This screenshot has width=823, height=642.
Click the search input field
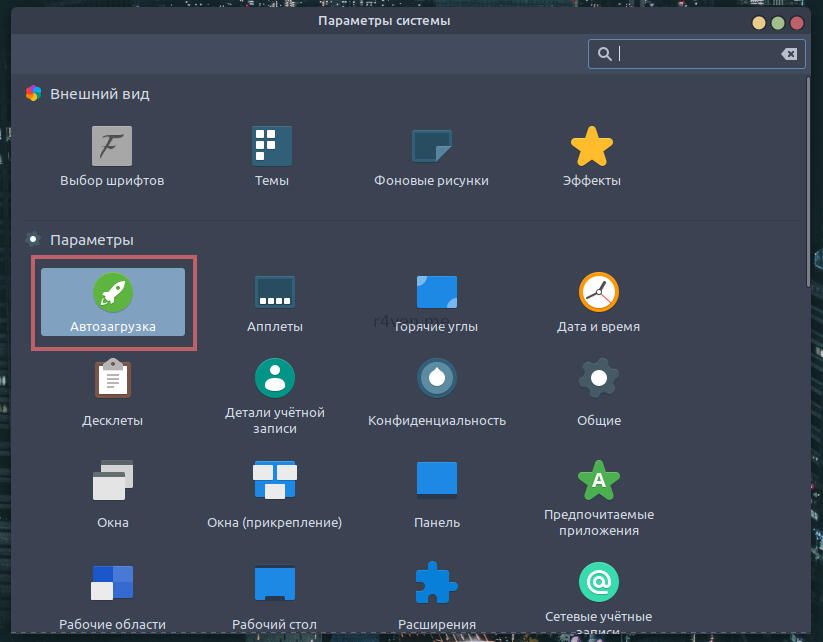coord(695,54)
